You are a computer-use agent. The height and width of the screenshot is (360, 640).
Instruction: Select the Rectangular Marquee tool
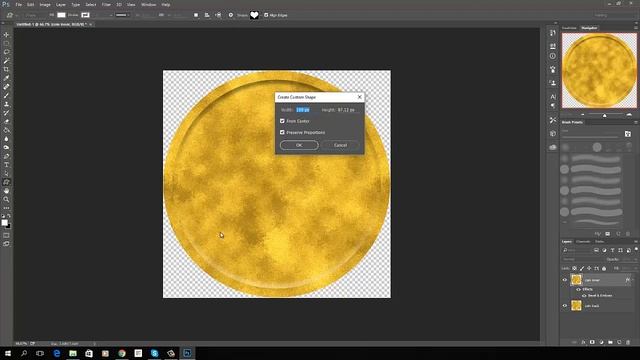pyautogui.click(x=6, y=43)
